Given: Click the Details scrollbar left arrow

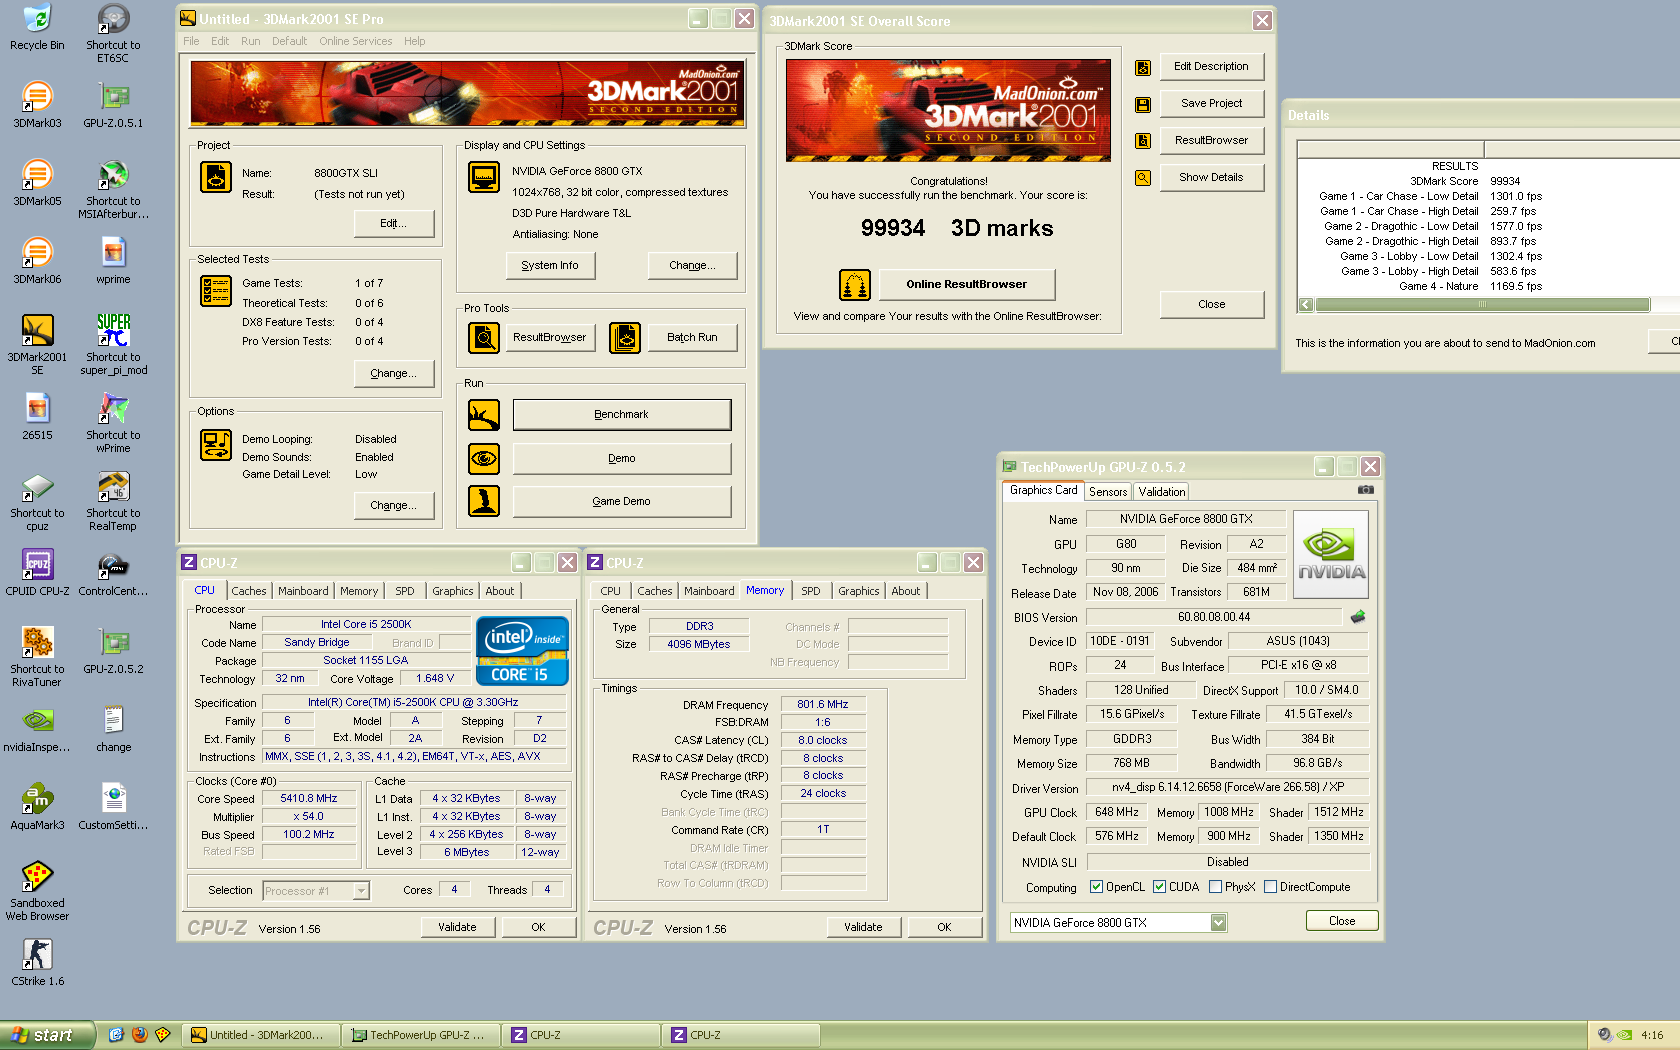Looking at the screenshot, I should pyautogui.click(x=1306, y=305).
